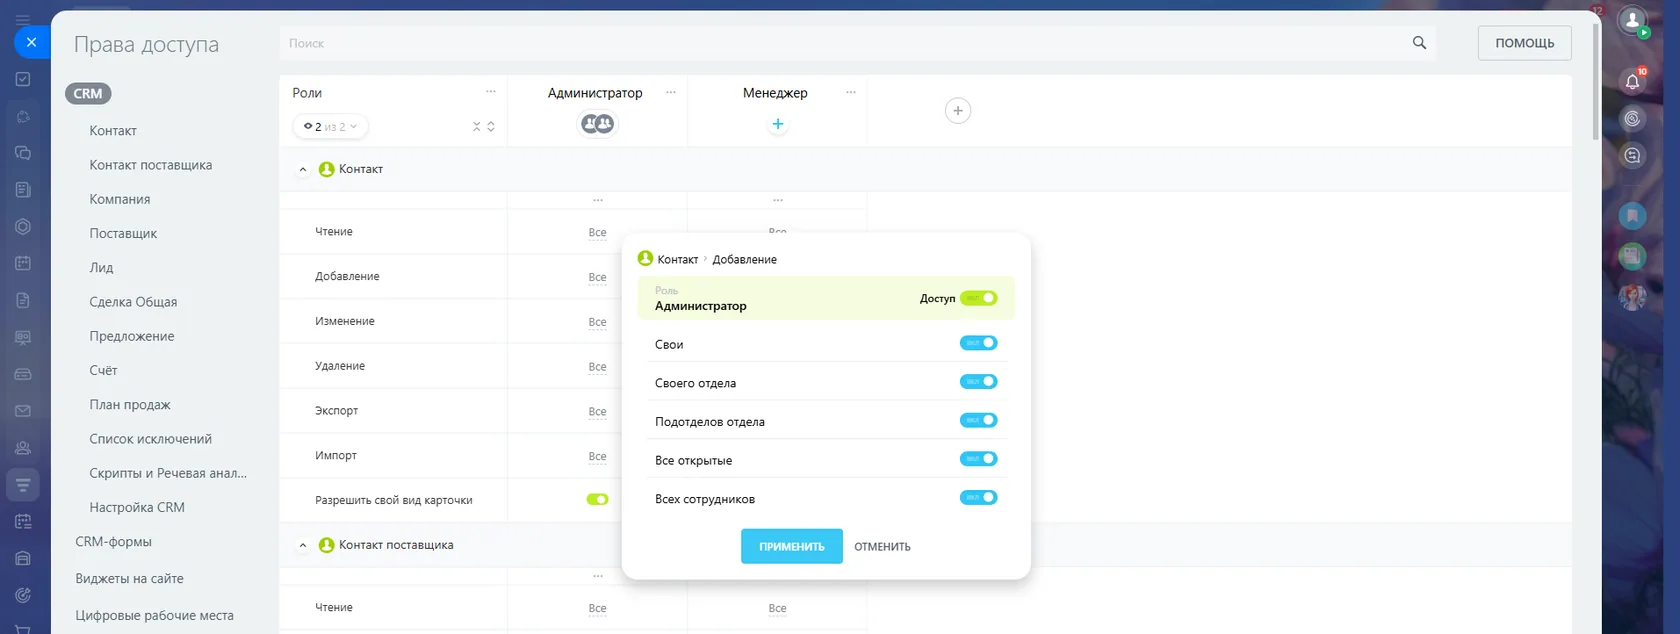The height and width of the screenshot is (634, 1680).
Task: Click the bookmark icon in right panel
Action: point(1632,215)
